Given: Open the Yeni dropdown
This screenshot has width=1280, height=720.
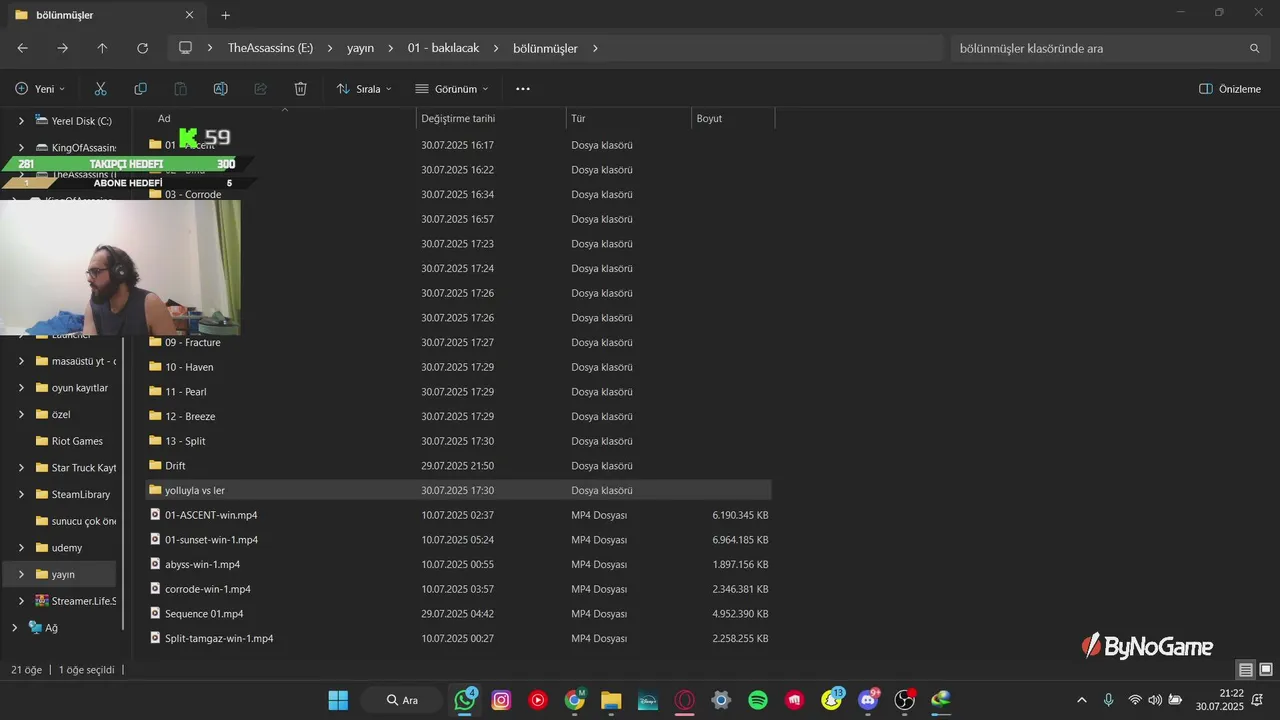Looking at the screenshot, I should 40,89.
